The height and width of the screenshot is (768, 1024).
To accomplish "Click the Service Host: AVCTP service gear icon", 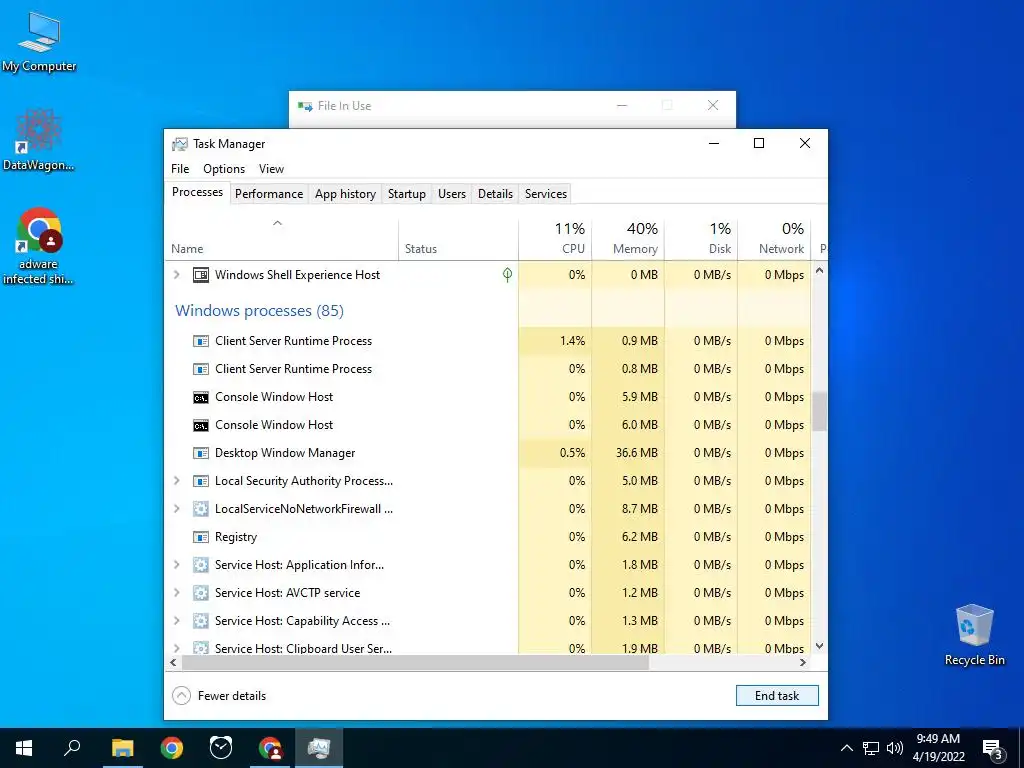I will [x=201, y=593].
